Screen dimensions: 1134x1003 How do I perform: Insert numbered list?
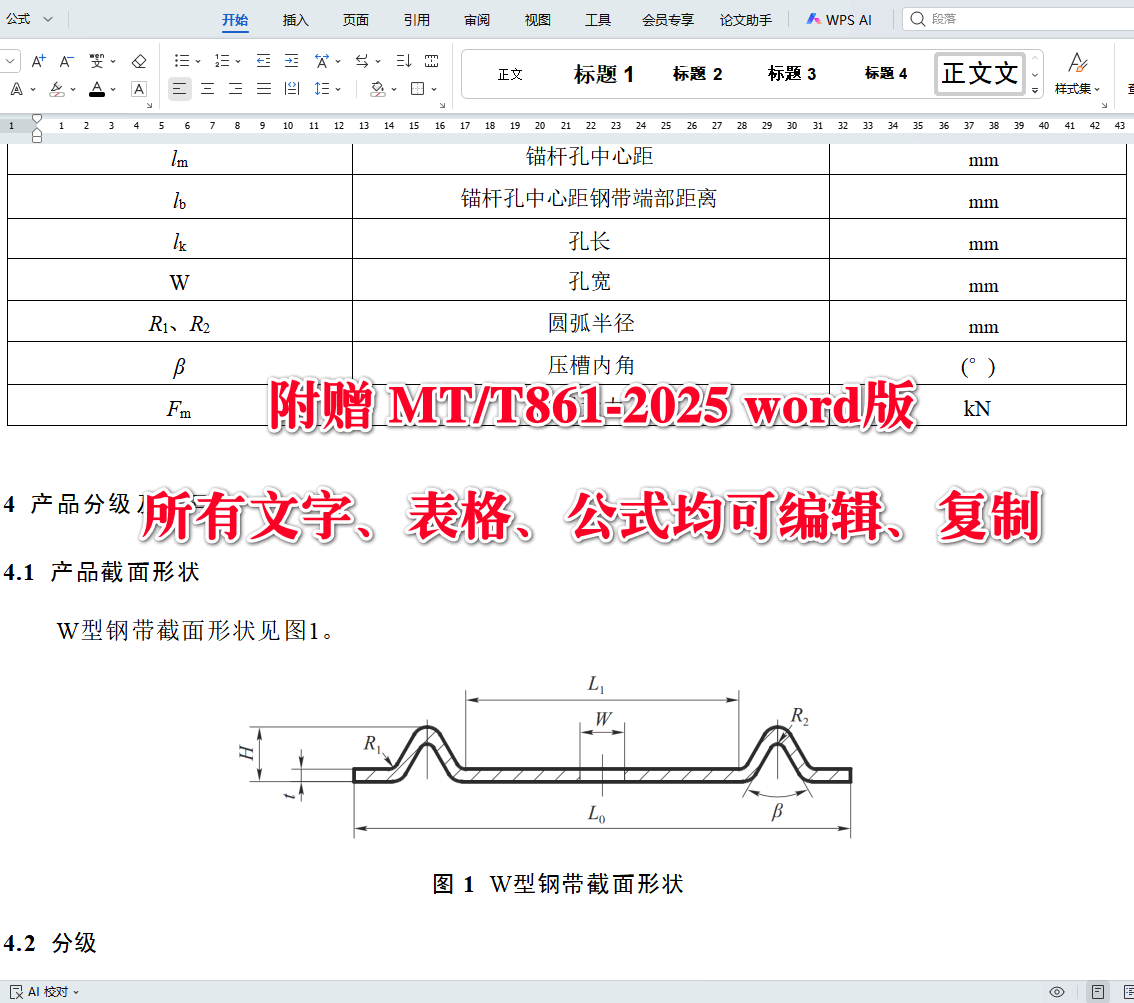[x=222, y=61]
